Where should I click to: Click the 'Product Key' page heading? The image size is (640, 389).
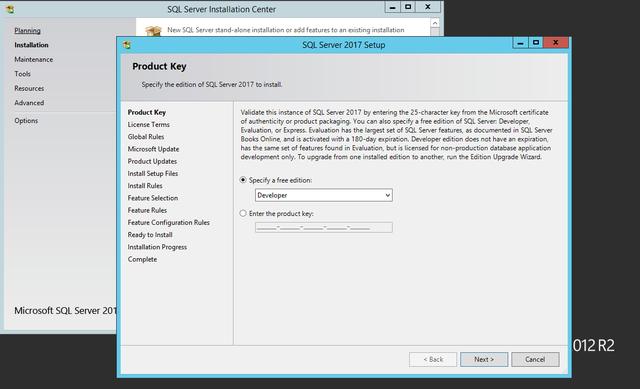pyautogui.click(x=159, y=66)
